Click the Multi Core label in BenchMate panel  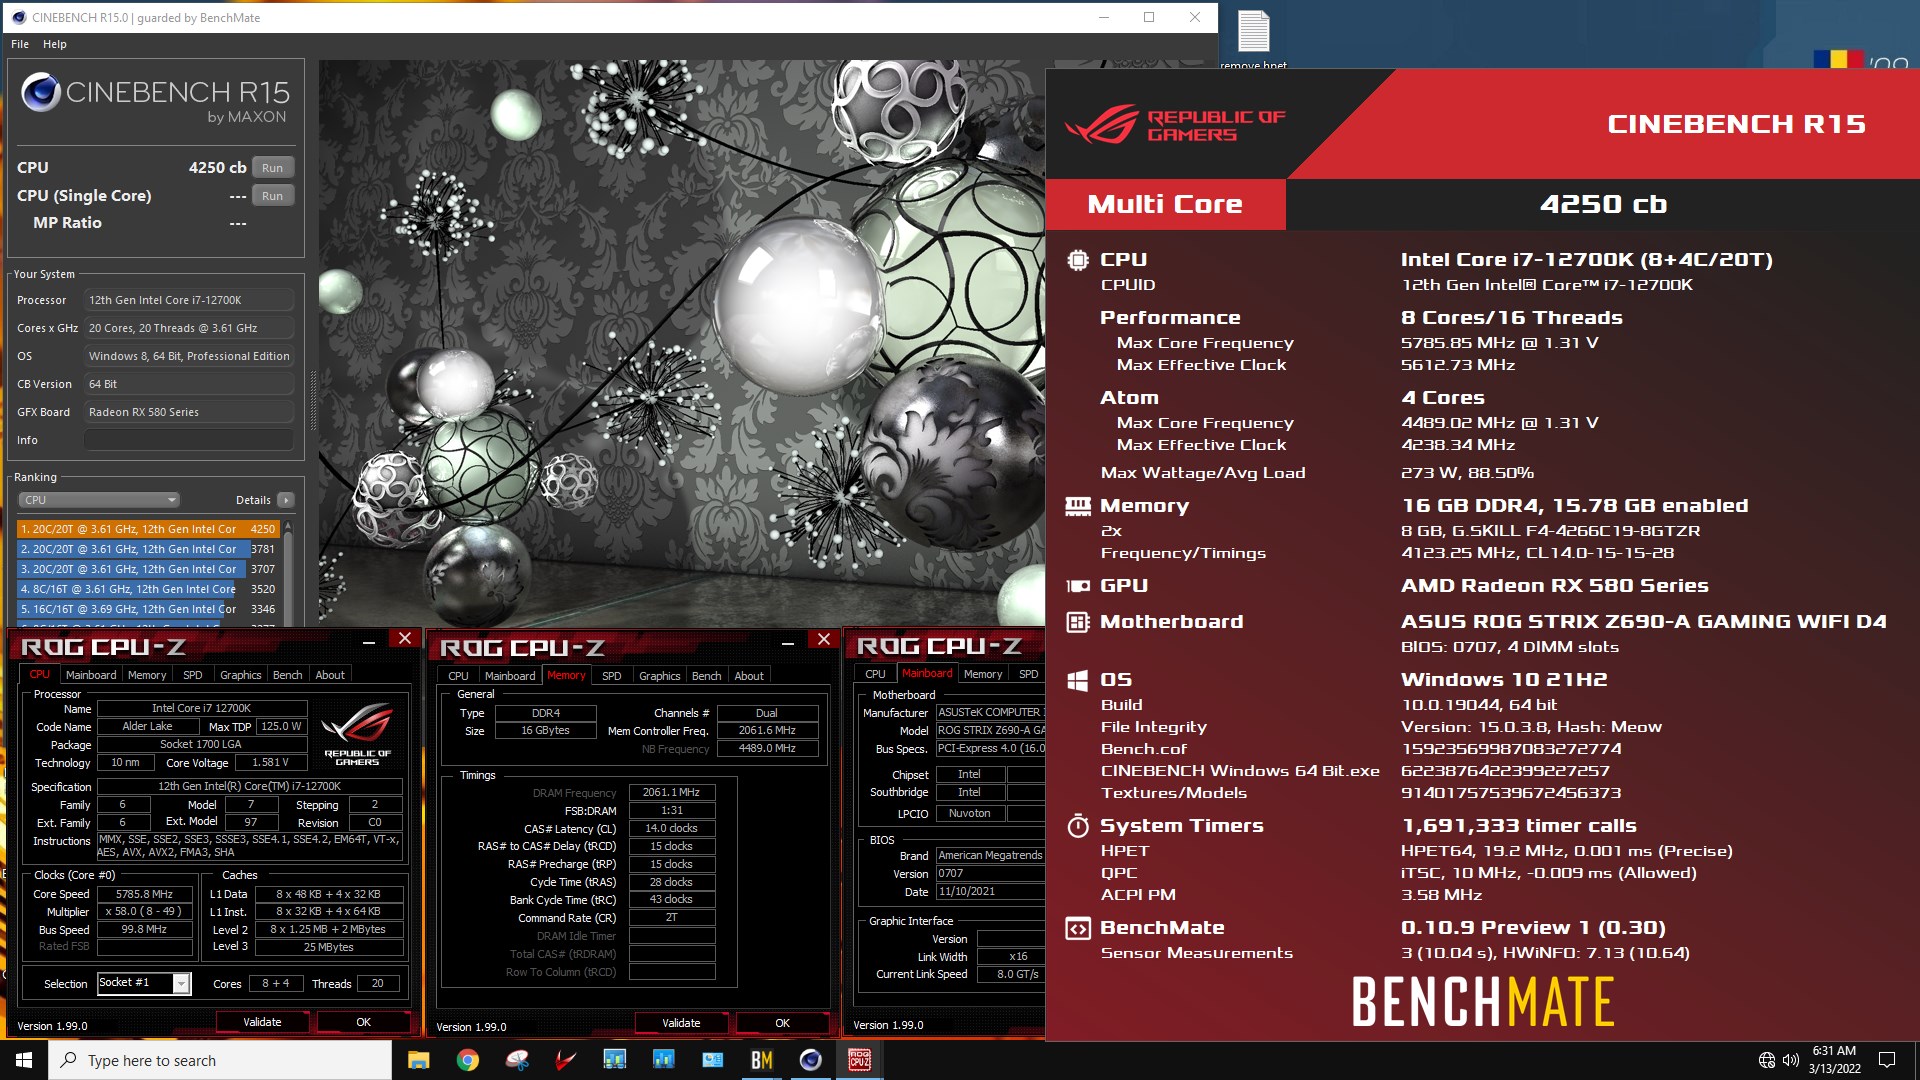click(1165, 204)
